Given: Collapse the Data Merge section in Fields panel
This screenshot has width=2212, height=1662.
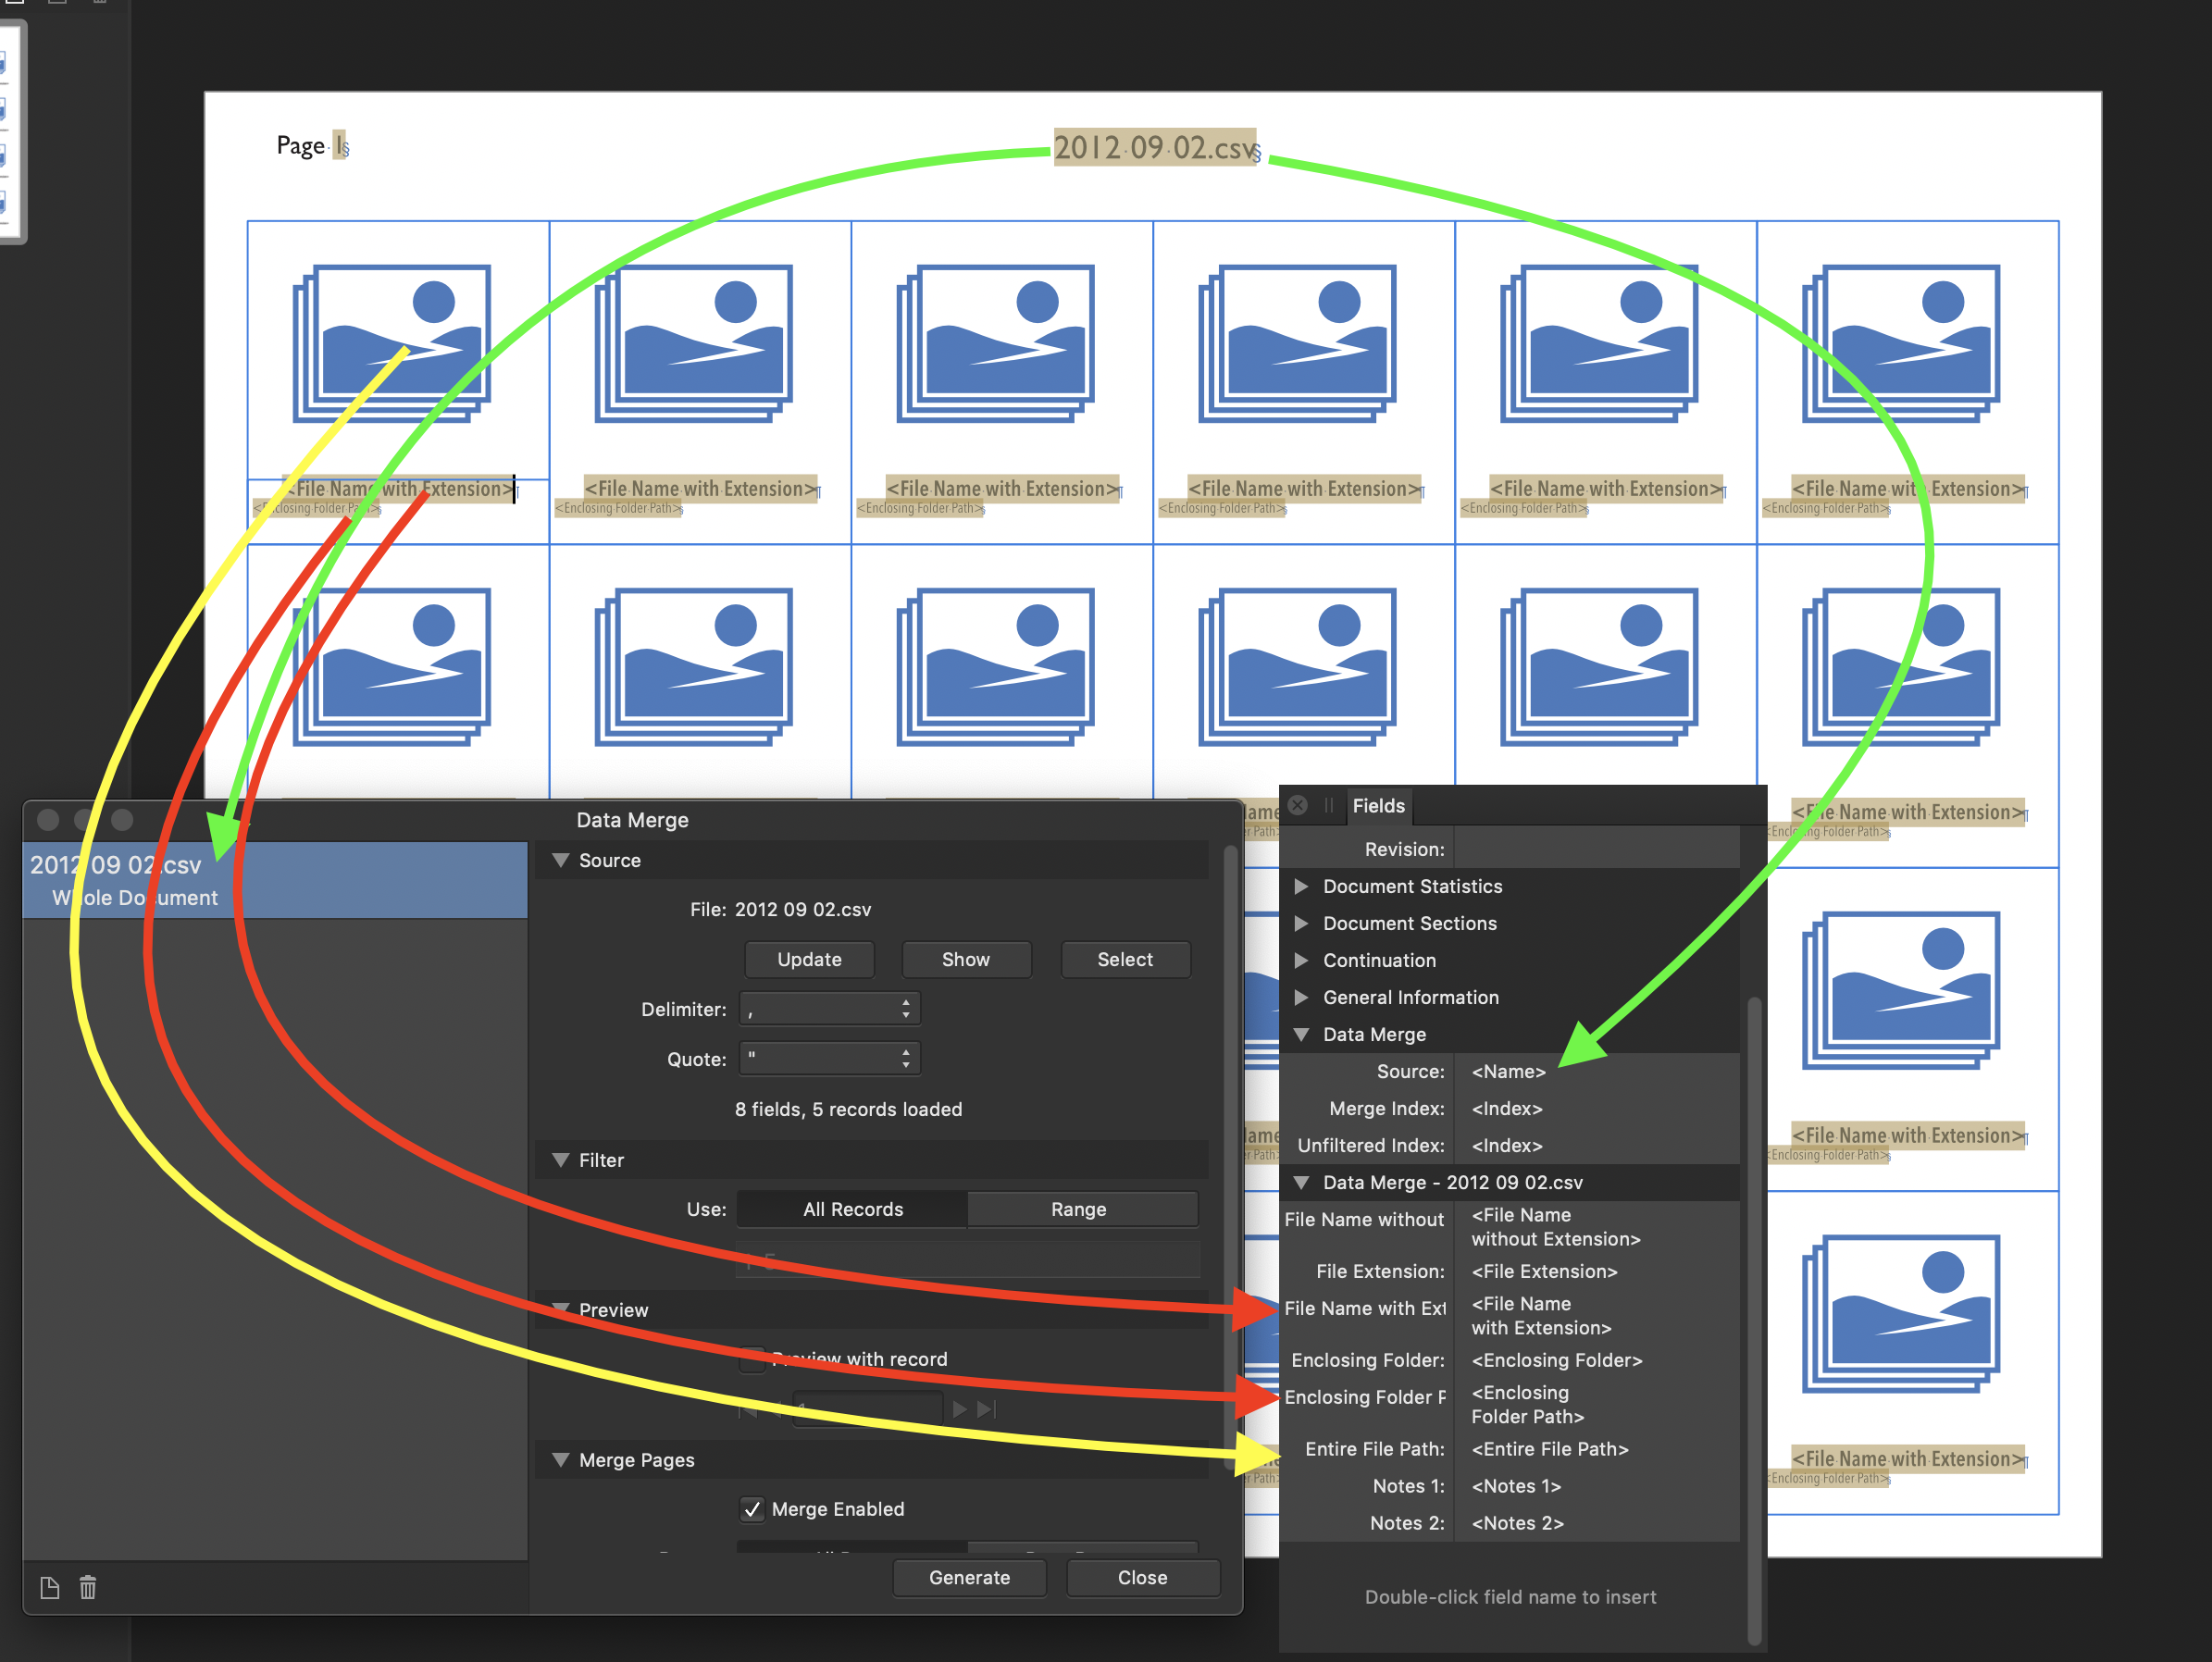Looking at the screenshot, I should click(1302, 1034).
